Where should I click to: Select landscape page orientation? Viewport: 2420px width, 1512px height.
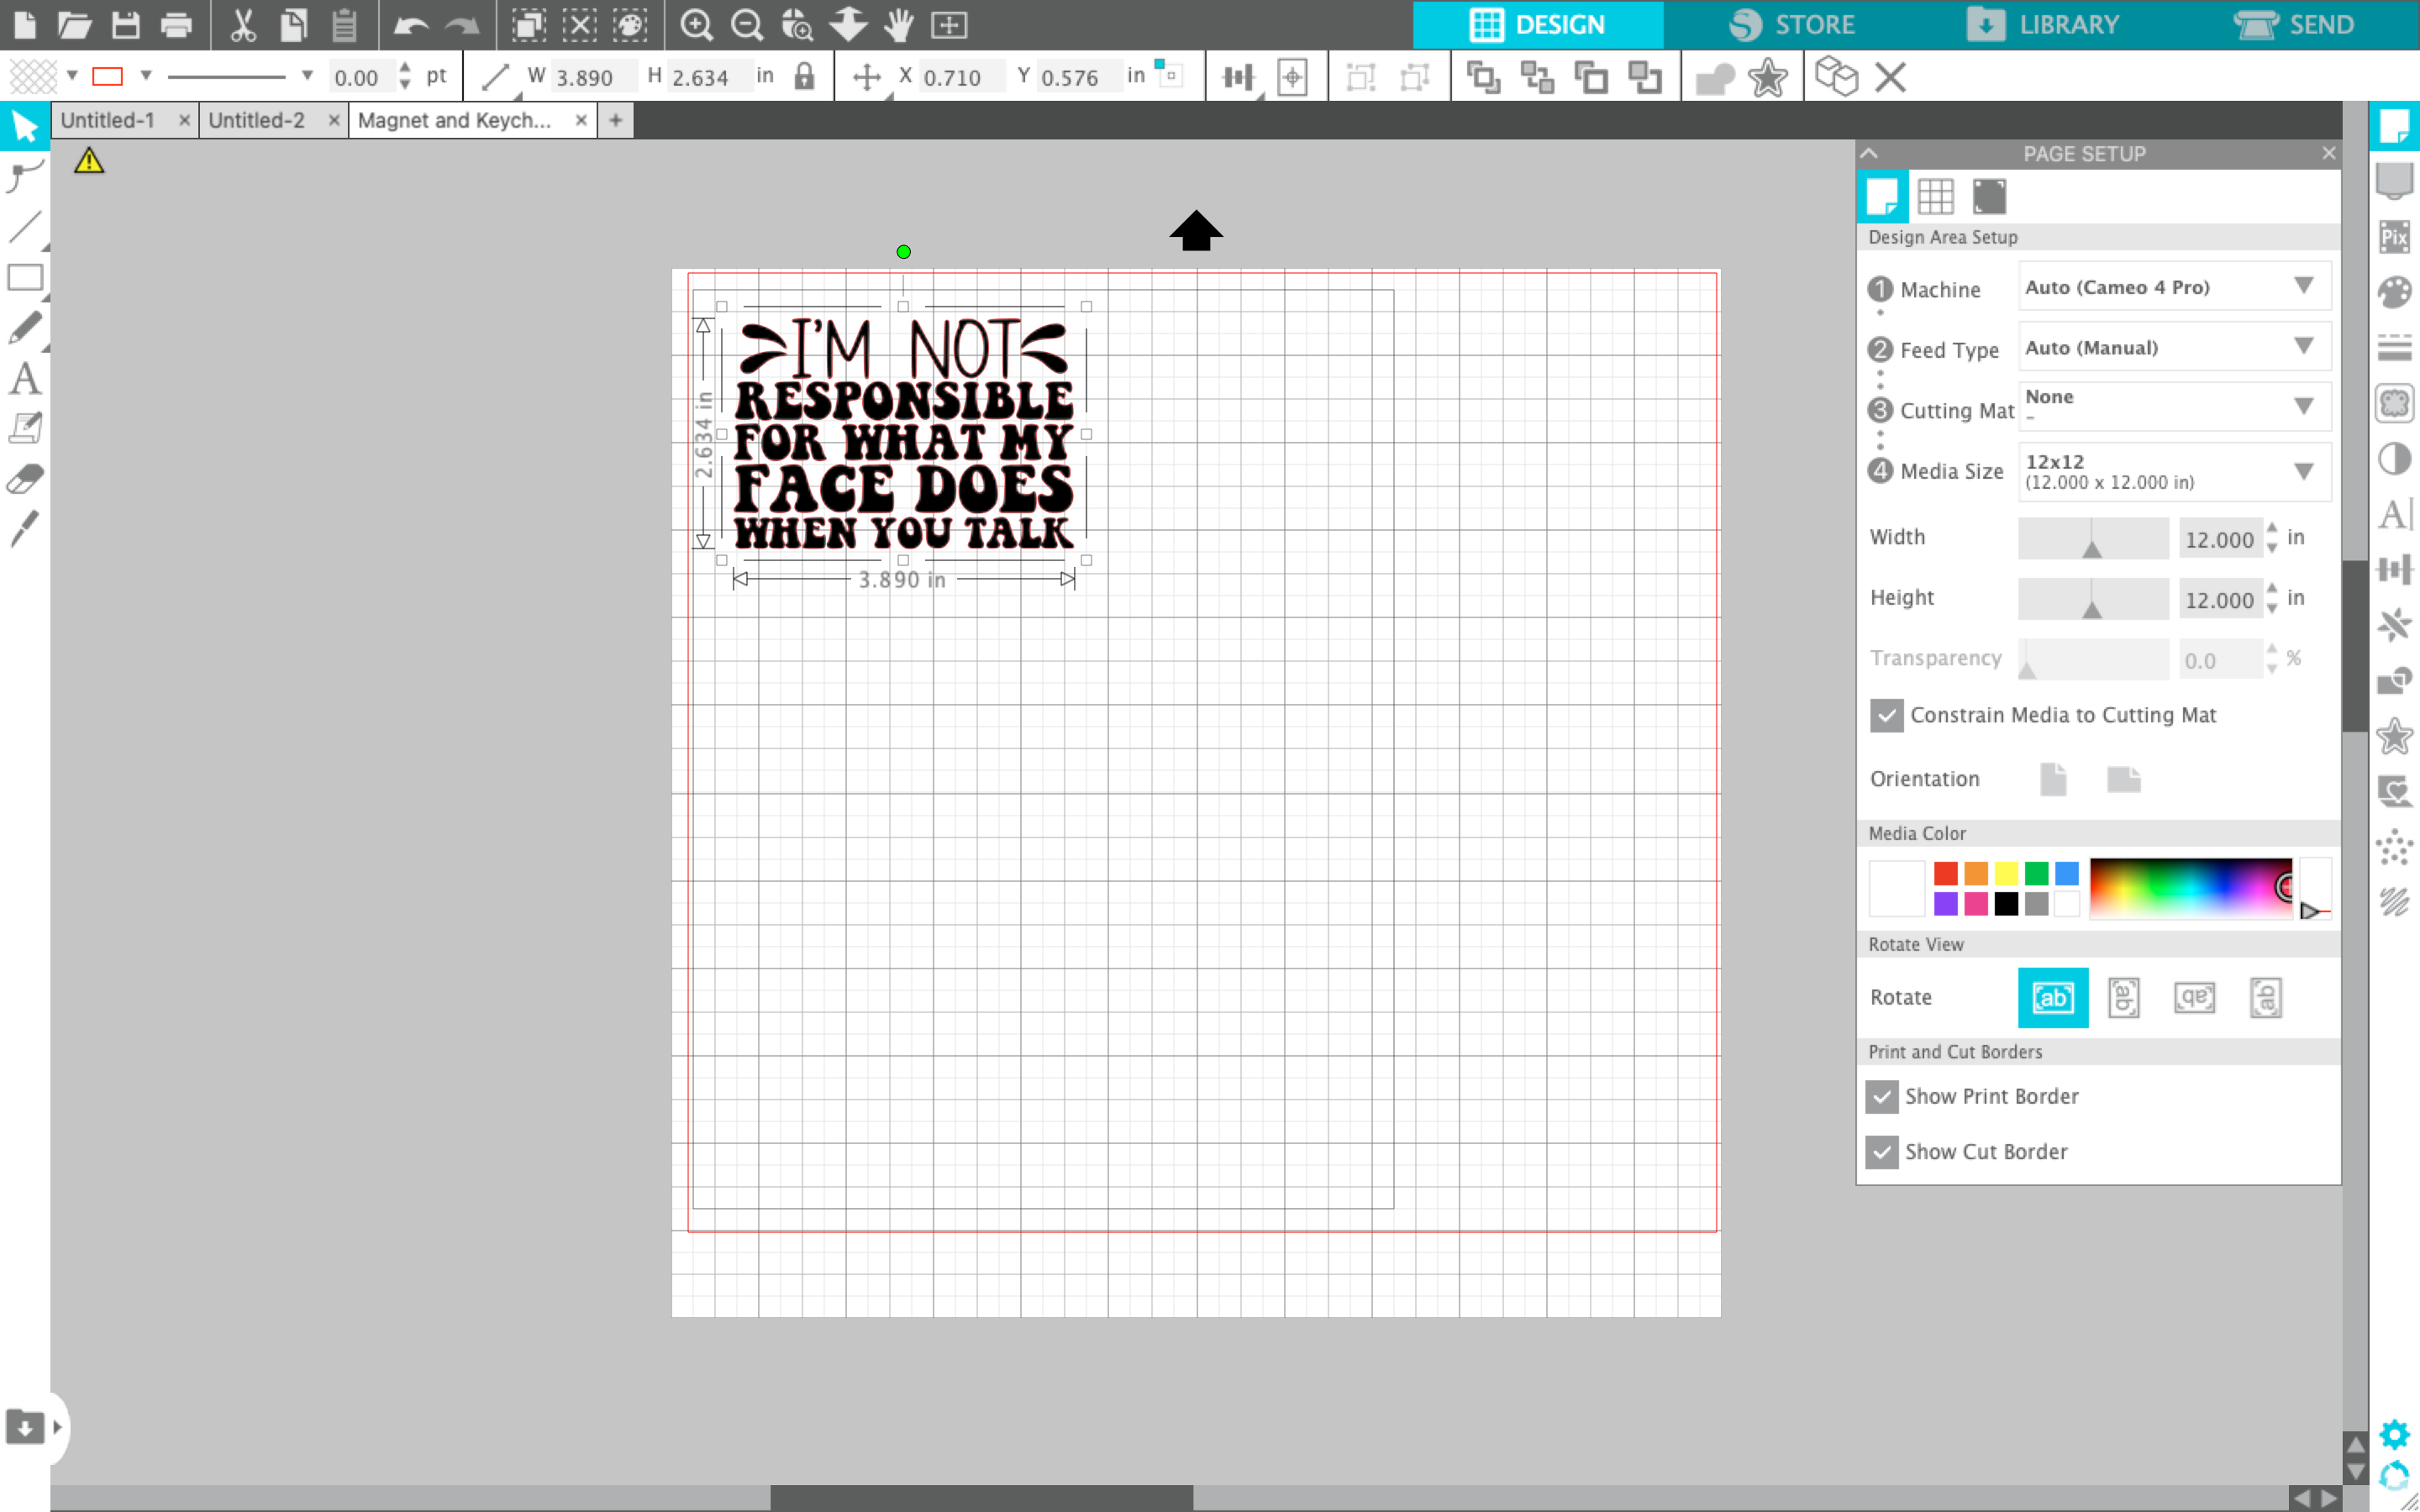point(2124,779)
